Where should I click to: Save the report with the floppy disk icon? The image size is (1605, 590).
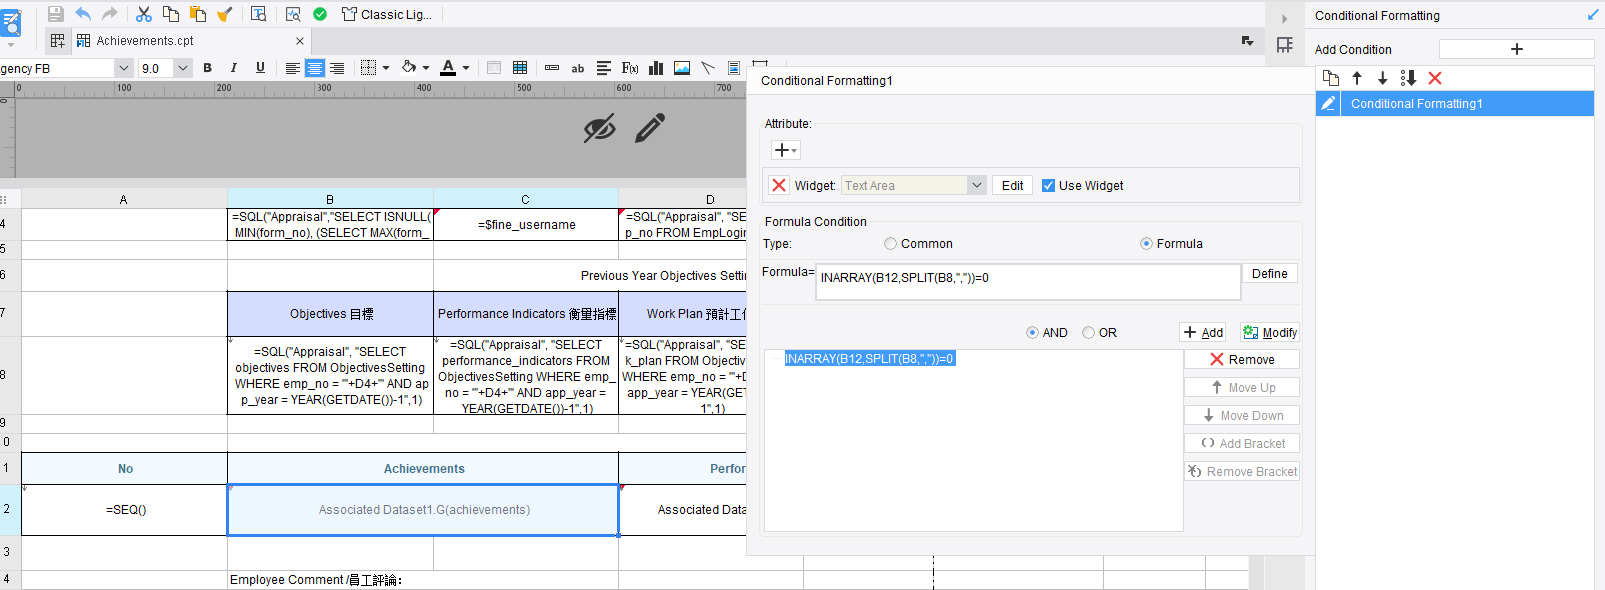56,14
